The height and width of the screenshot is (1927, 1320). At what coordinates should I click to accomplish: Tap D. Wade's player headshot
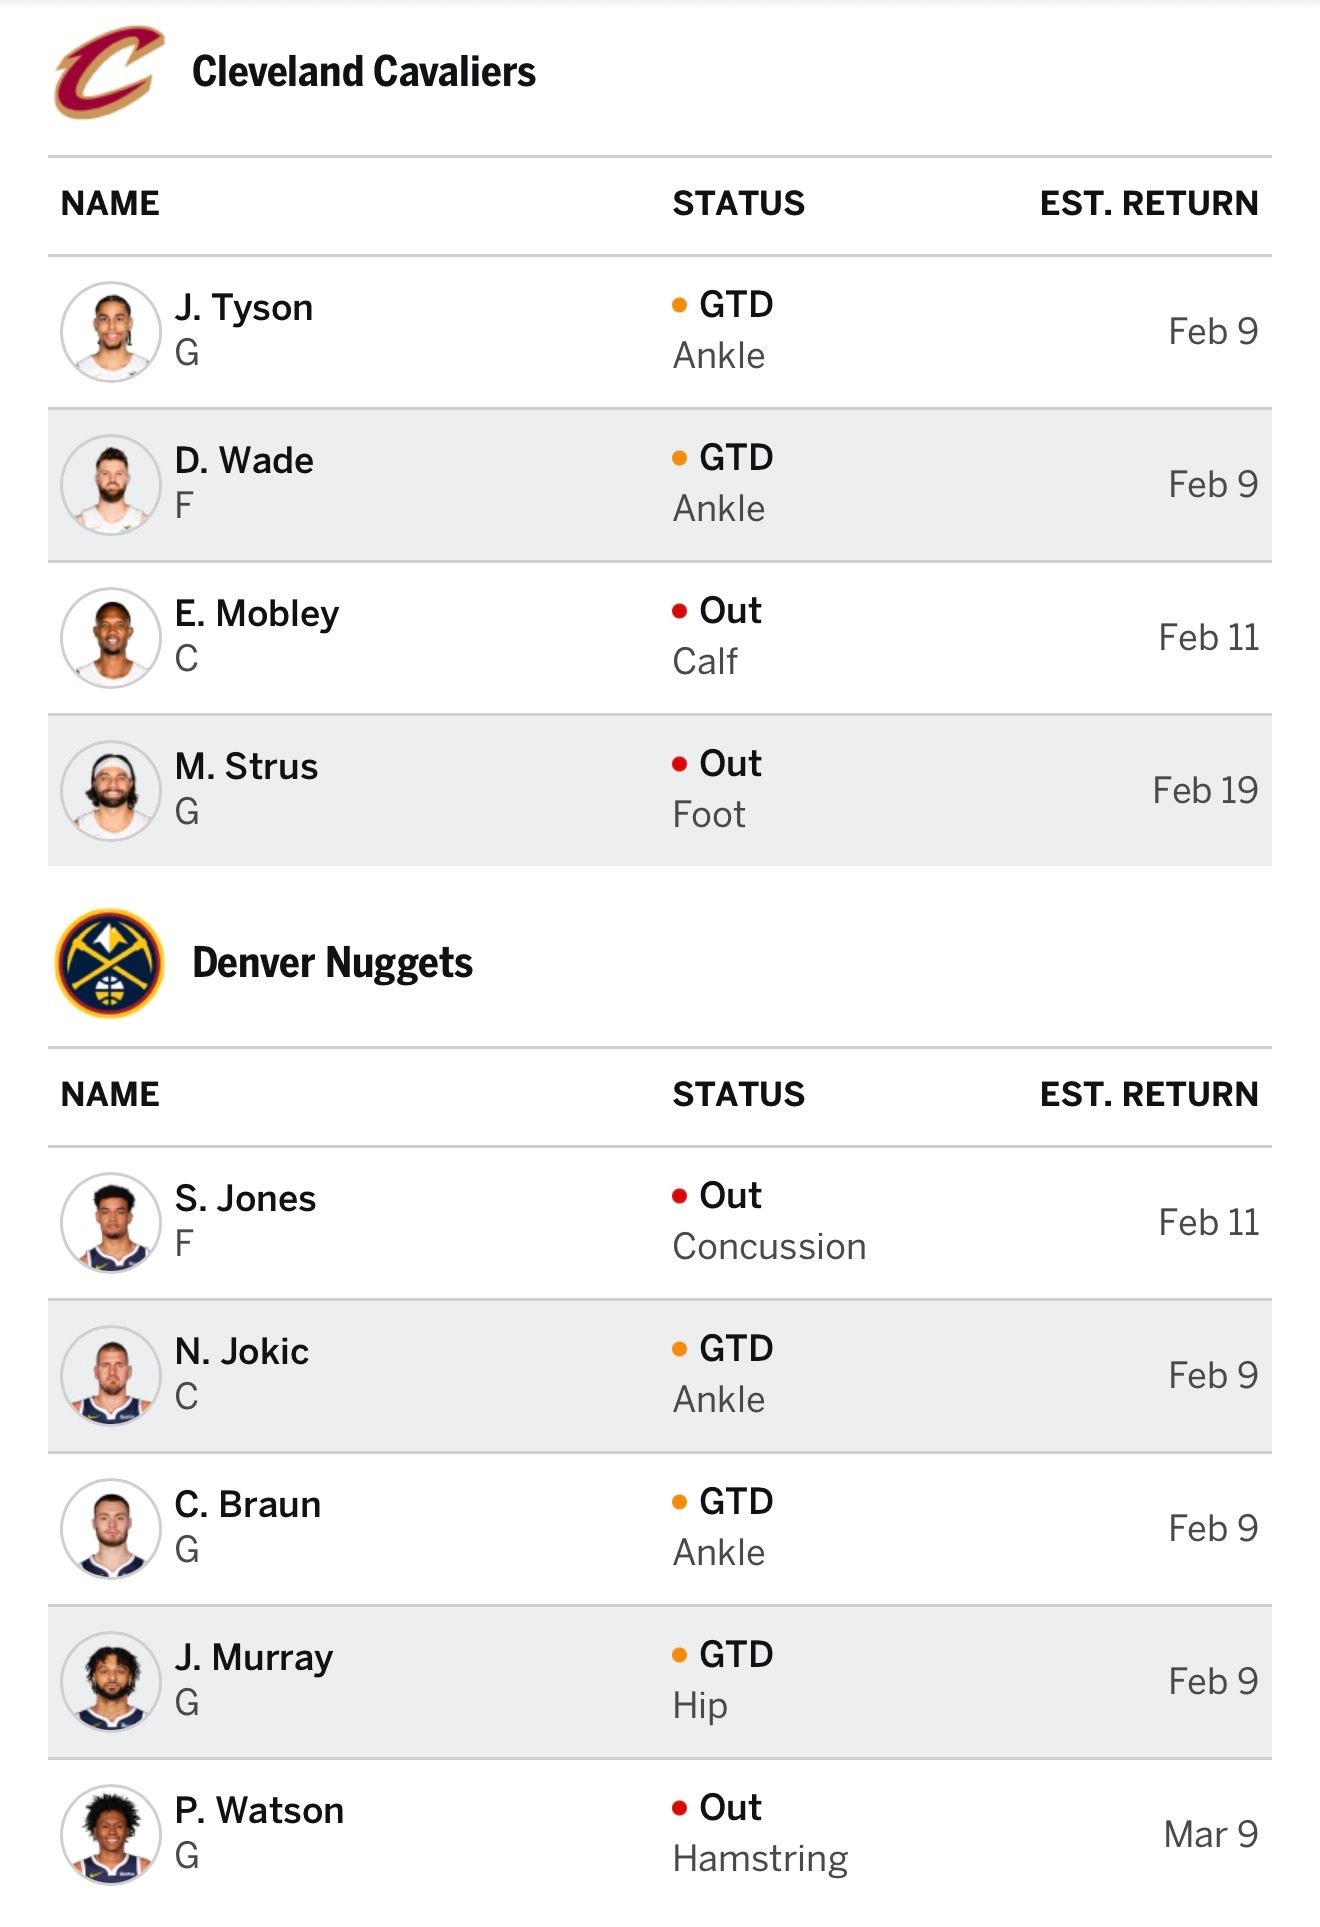pyautogui.click(x=111, y=485)
